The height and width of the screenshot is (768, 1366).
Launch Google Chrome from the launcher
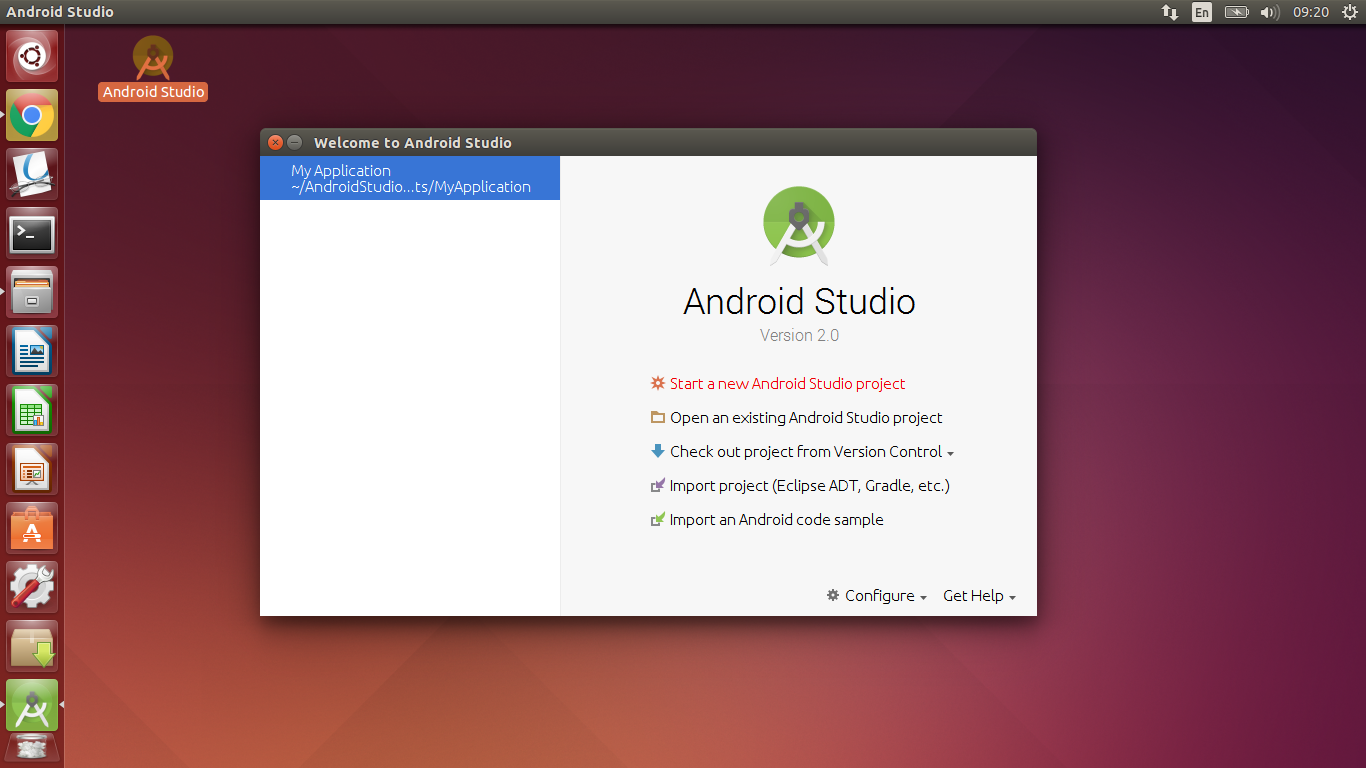point(32,116)
